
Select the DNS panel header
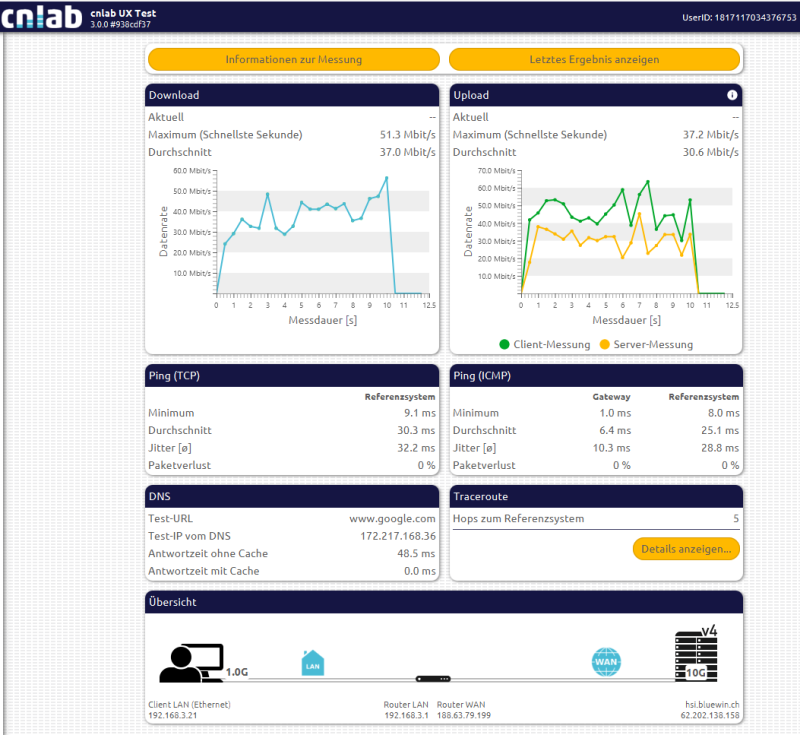292,496
